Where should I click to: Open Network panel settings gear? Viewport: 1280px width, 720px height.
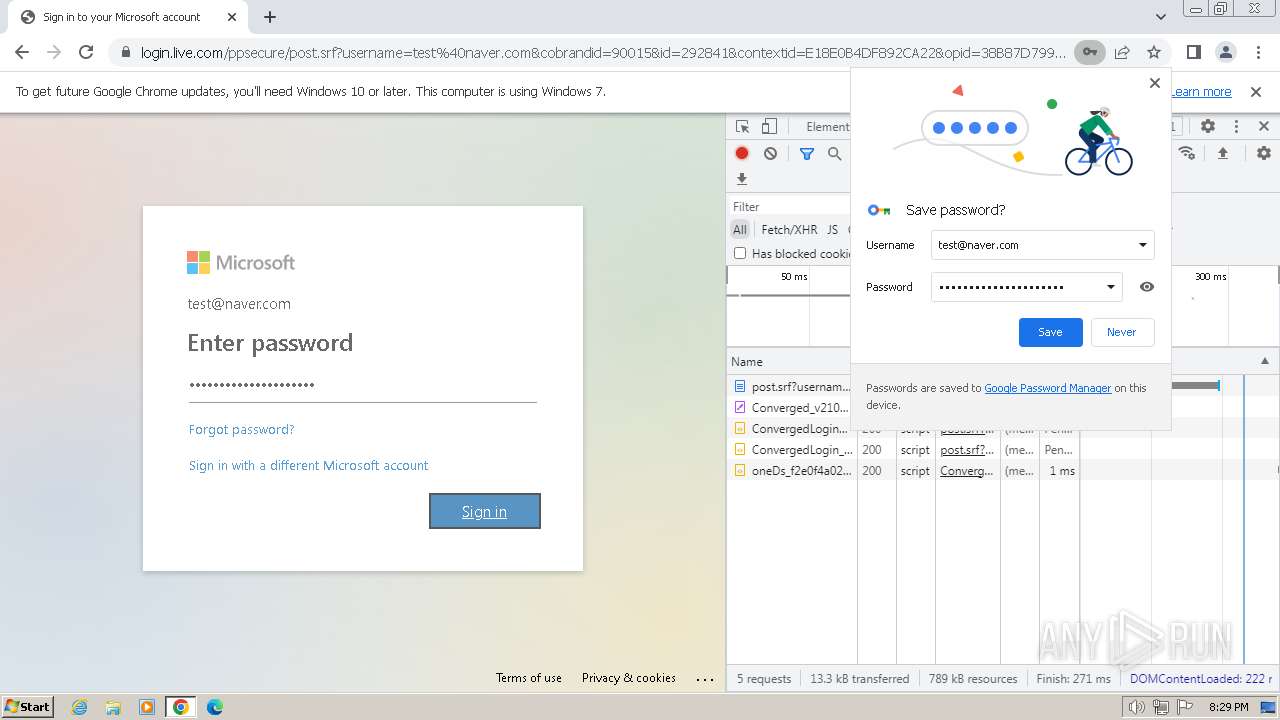(1264, 153)
